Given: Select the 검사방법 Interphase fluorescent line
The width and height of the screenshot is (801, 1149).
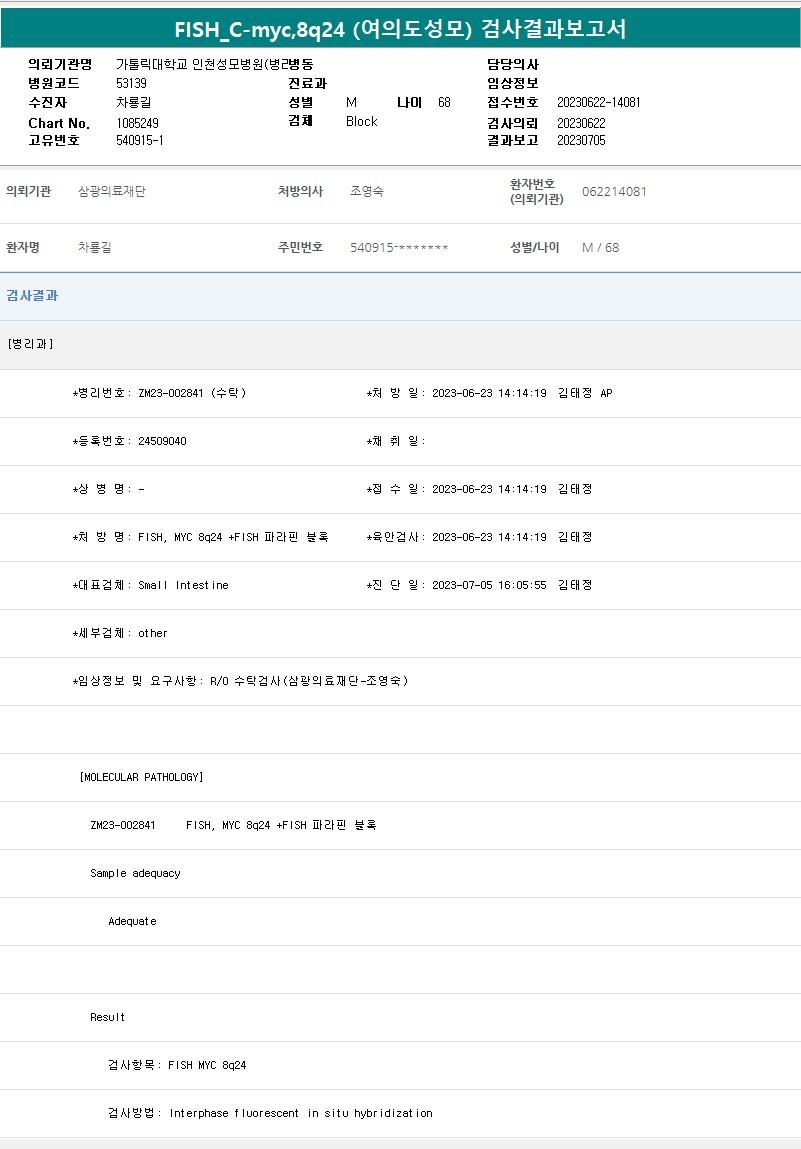Looking at the screenshot, I should tap(270, 1113).
